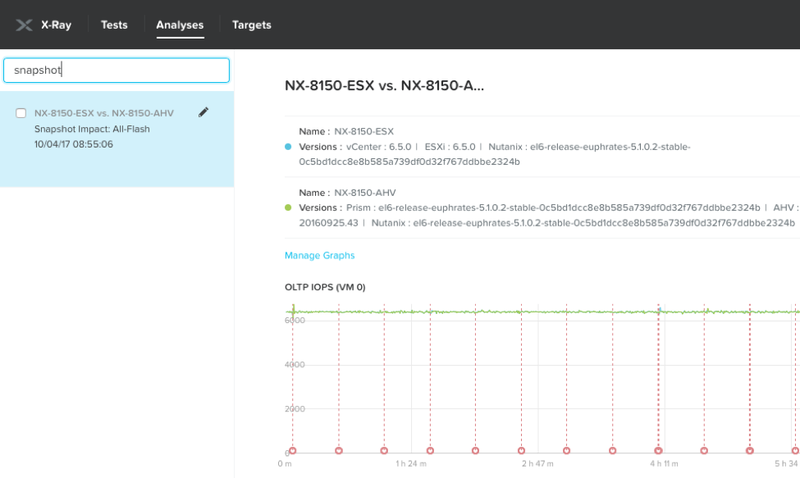Viewport: 800px width, 478px height.
Task: Click the snapshot marker just left of 2 h 47 m
Action: [521, 450]
